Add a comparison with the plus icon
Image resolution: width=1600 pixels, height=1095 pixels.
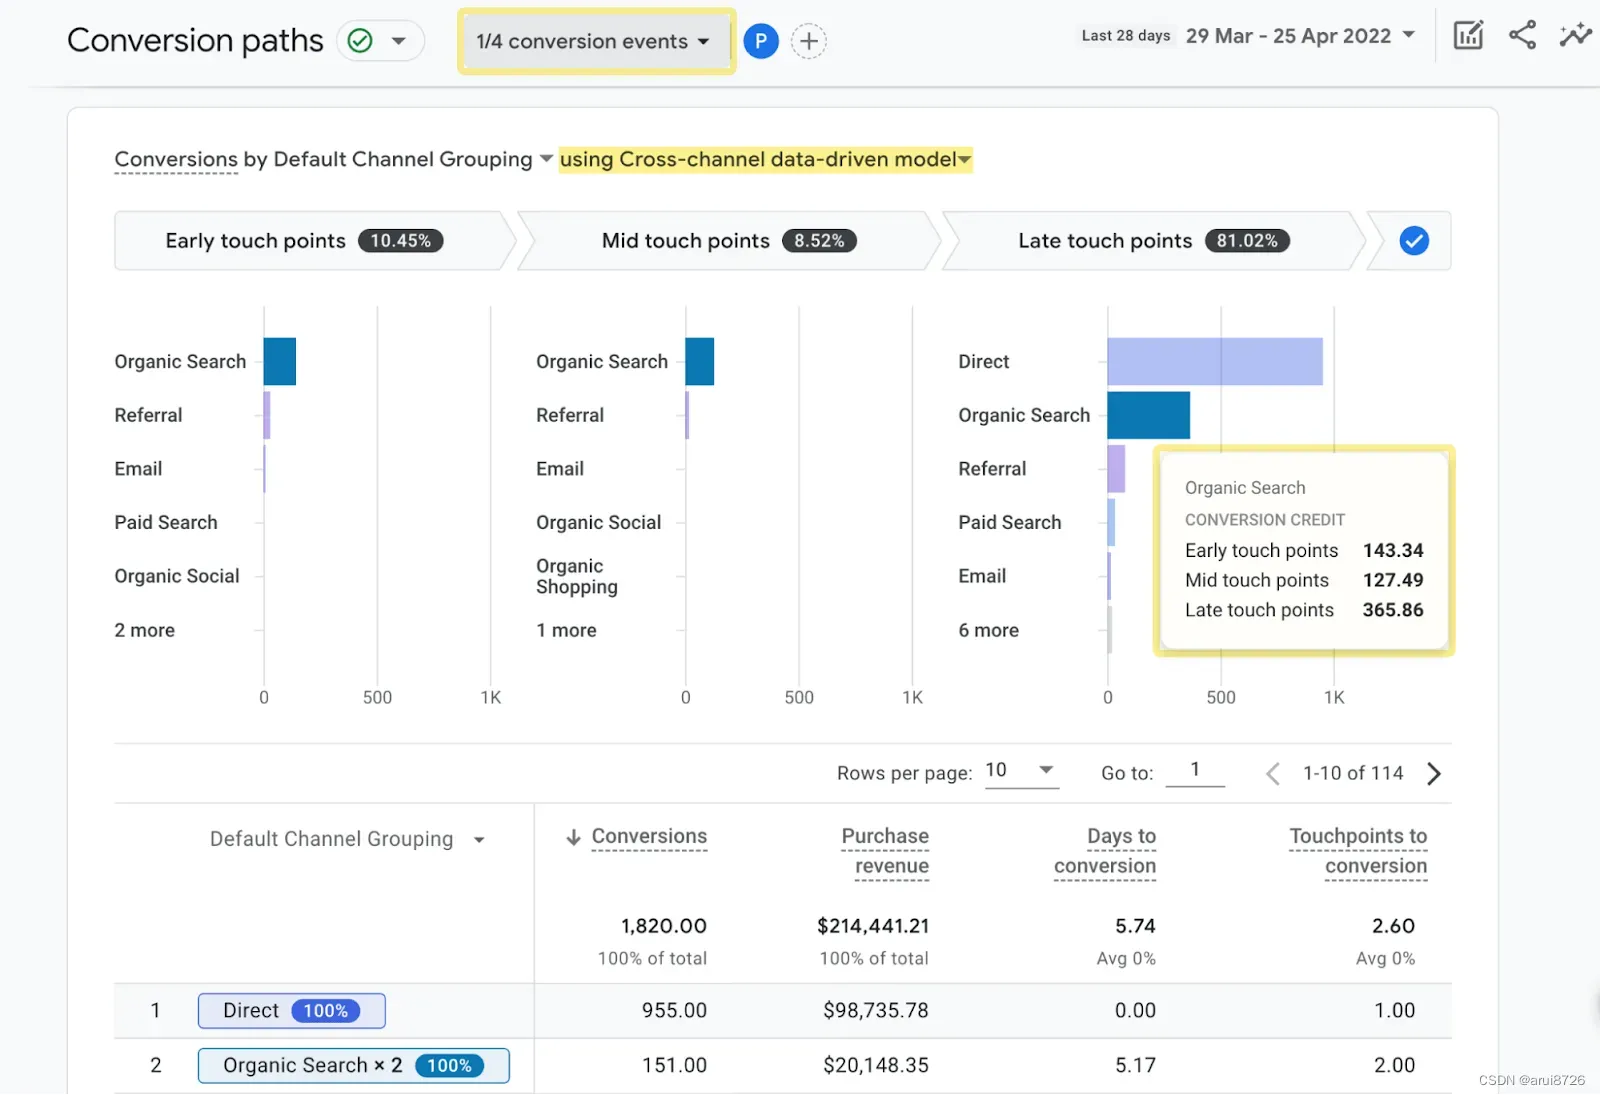coord(808,41)
